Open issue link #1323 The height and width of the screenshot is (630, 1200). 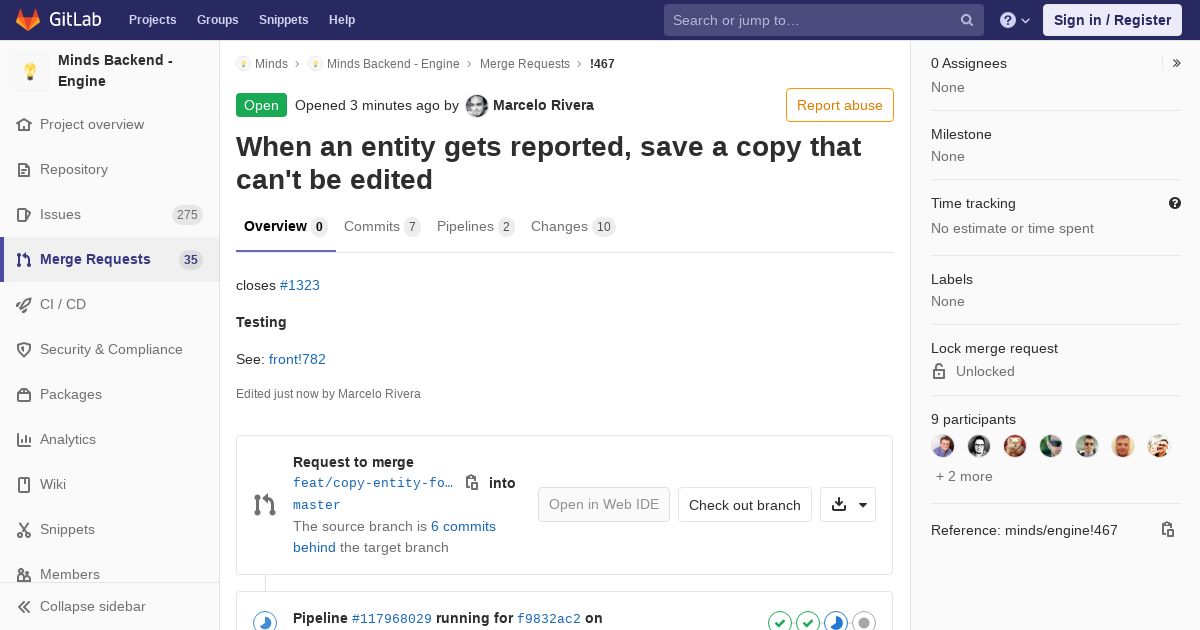pos(300,285)
